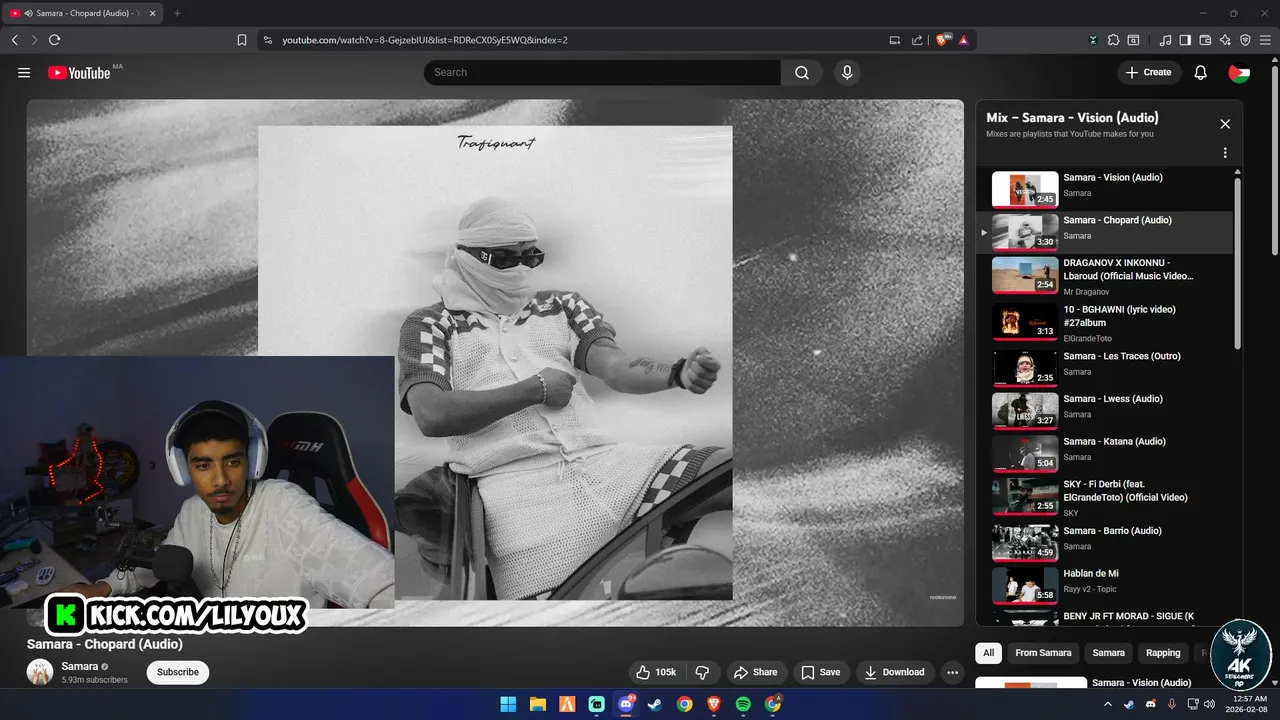Open File Explorer from the taskbar
1280x720 pixels.
537,704
